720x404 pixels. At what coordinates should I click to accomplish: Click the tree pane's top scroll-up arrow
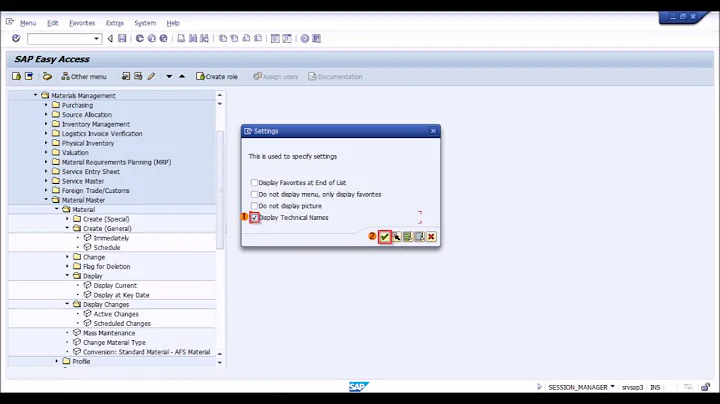[219, 95]
